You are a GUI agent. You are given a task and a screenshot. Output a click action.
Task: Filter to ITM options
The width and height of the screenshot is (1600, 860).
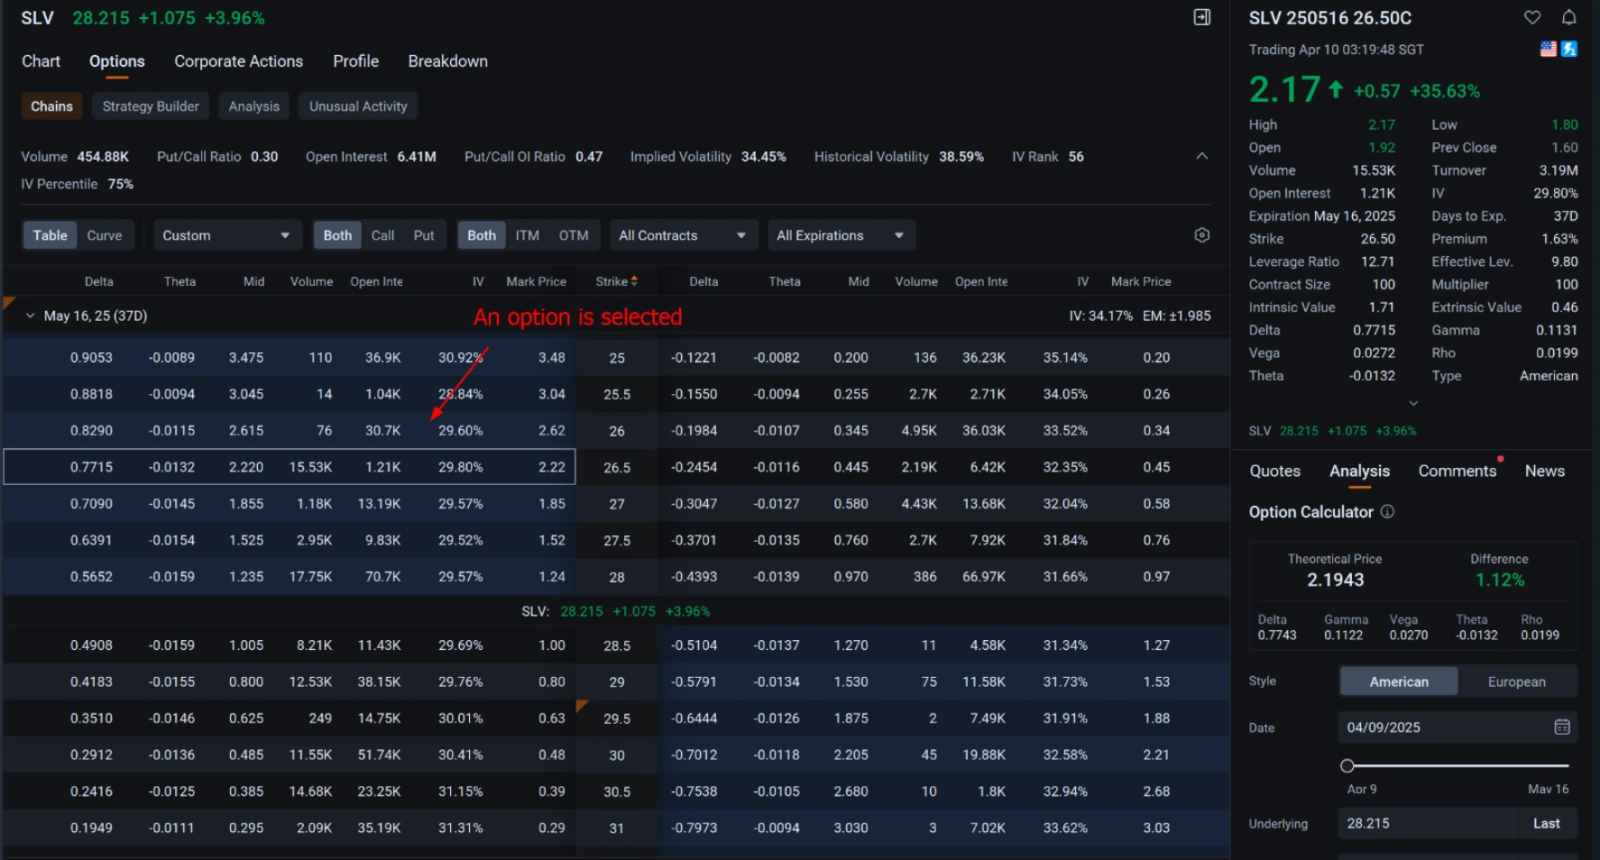527,236
